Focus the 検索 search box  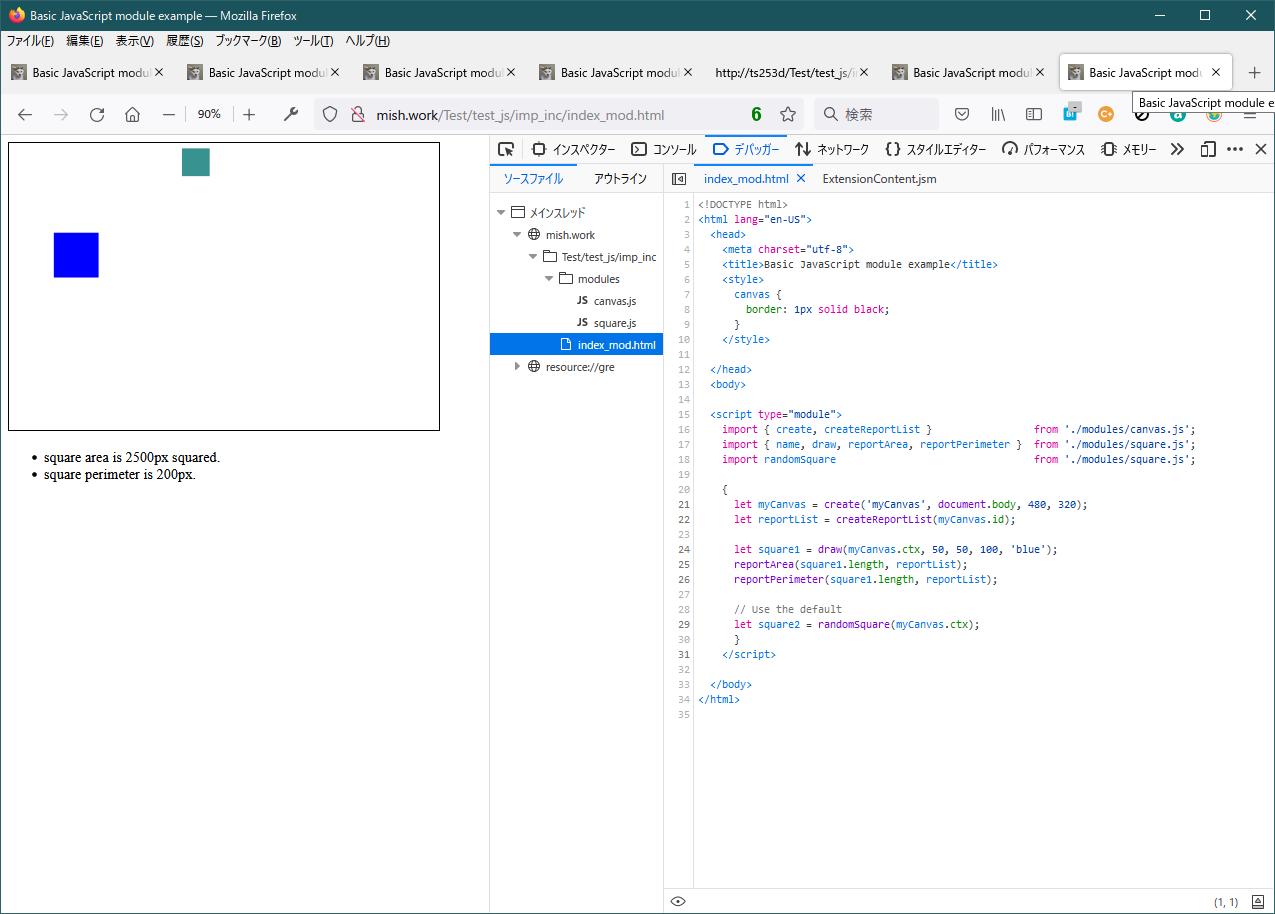point(876,114)
